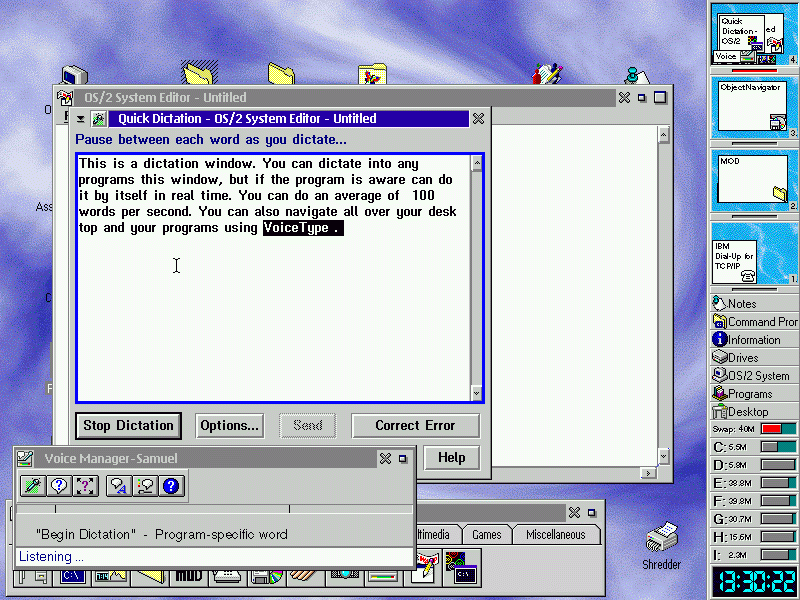Open Voice Manager help via blue question circle

coord(171,486)
